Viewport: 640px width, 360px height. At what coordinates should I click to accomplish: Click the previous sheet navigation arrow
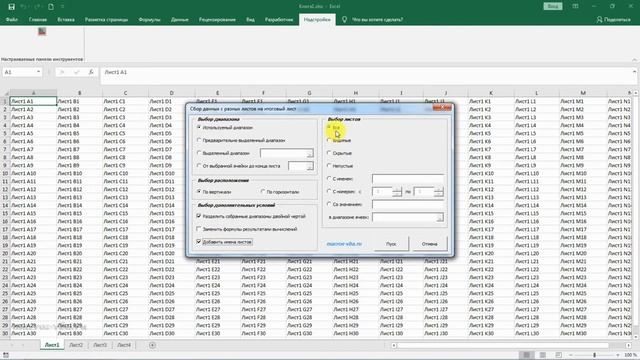click(11, 345)
